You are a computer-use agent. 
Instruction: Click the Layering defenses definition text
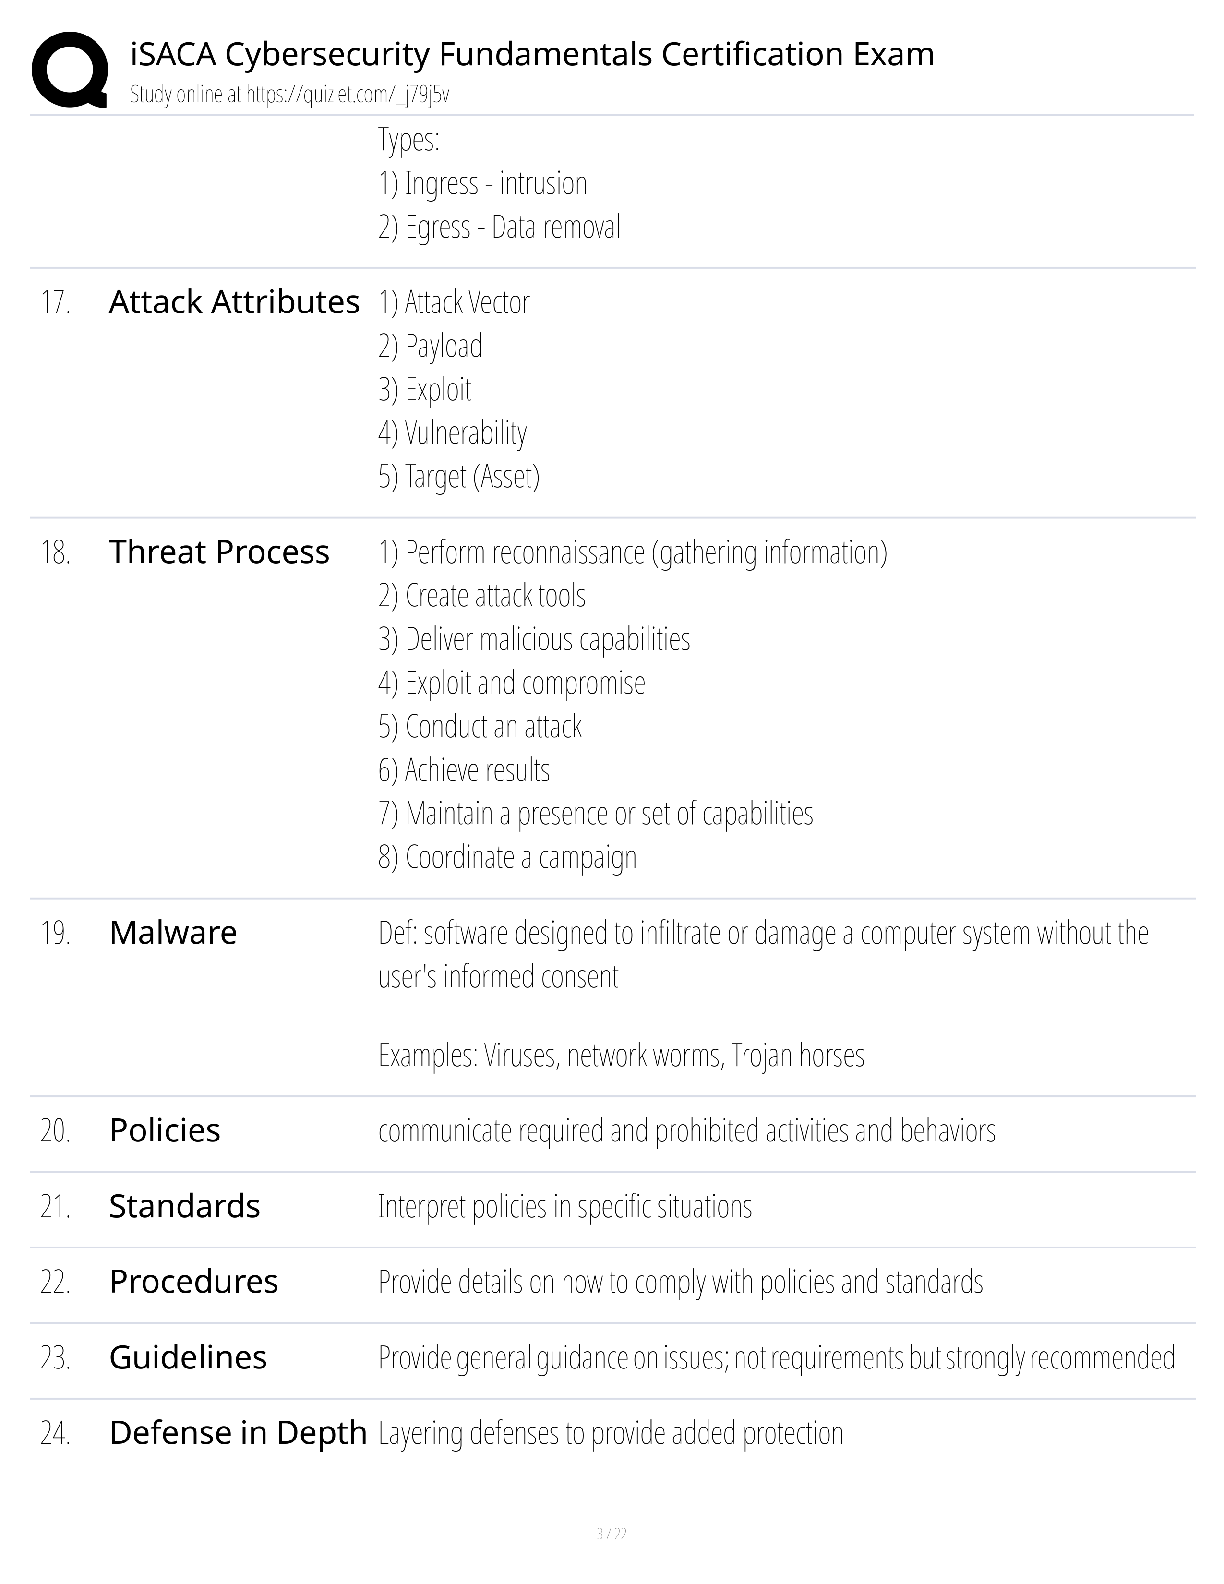pos(611,1433)
